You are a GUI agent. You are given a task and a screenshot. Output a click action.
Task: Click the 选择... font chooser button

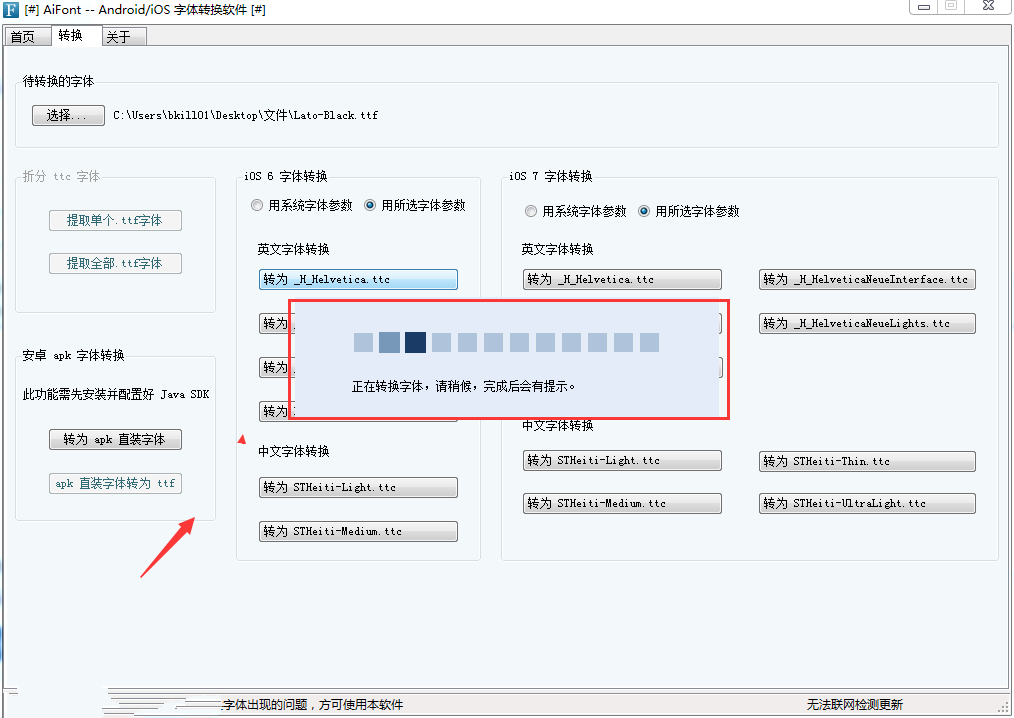tap(68, 115)
